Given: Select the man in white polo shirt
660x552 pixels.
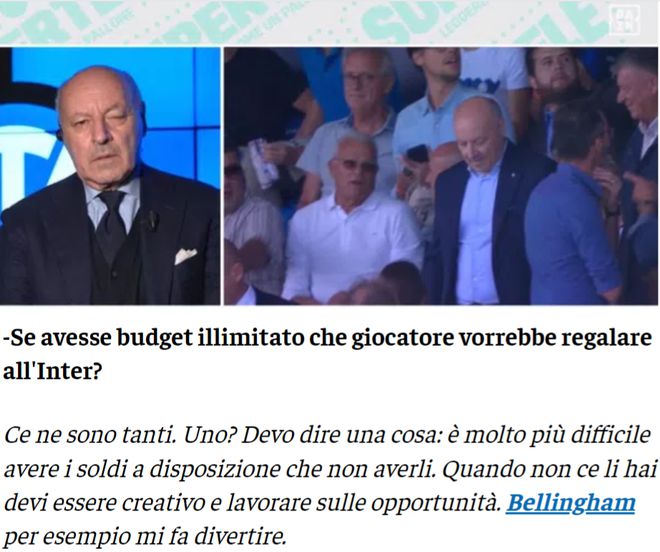Looking at the screenshot, I should 351,219.
